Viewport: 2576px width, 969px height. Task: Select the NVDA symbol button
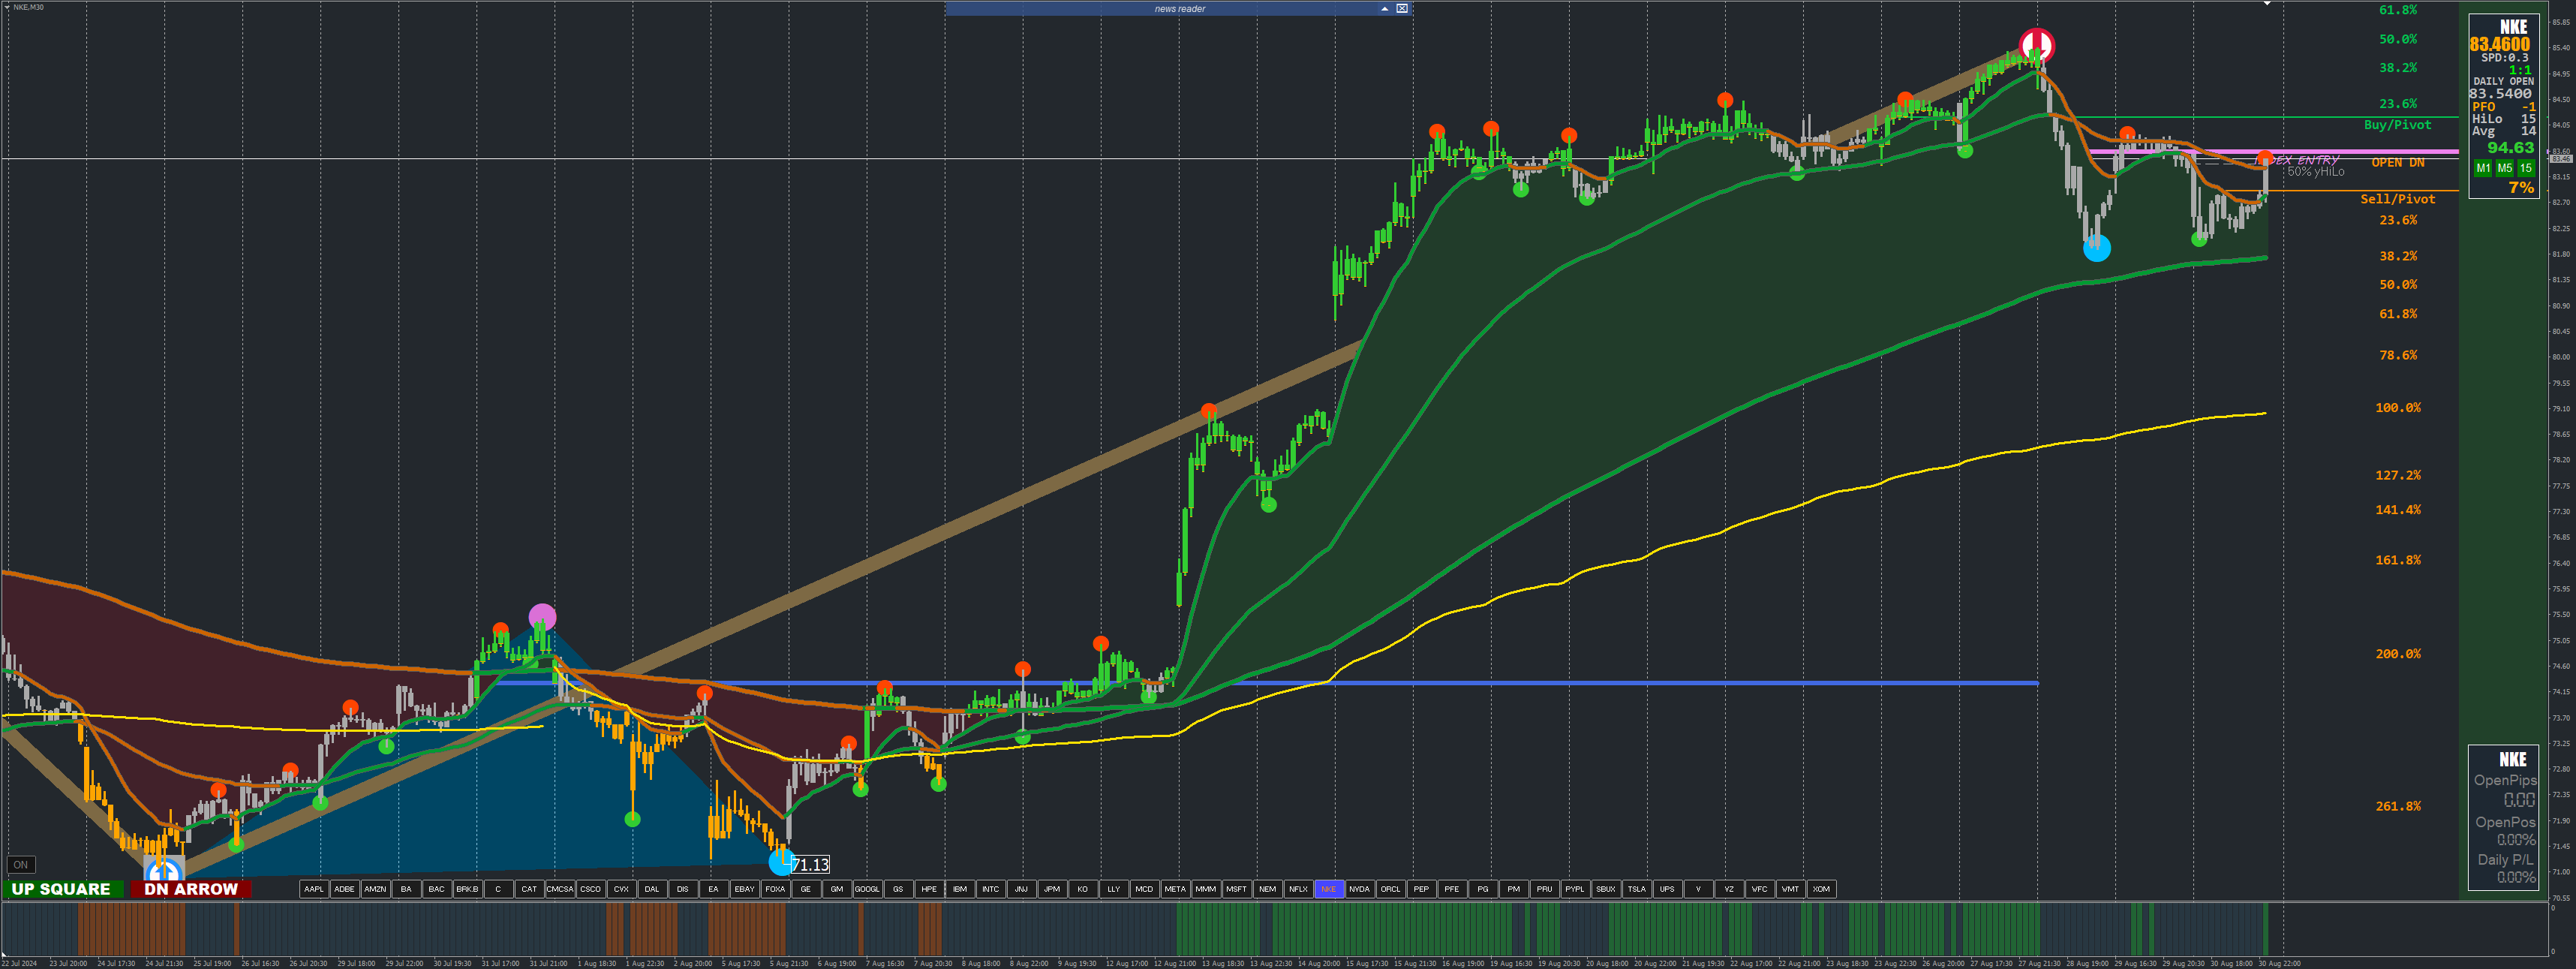[x=1359, y=889]
